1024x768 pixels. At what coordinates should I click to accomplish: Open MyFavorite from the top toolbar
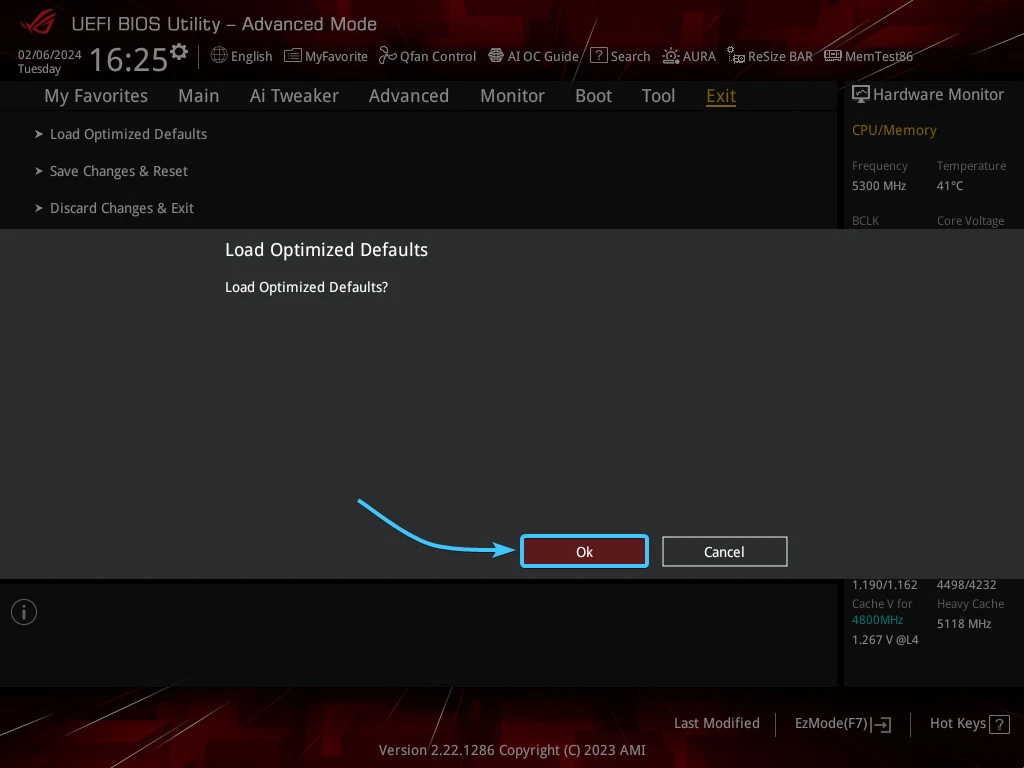(x=293, y=56)
